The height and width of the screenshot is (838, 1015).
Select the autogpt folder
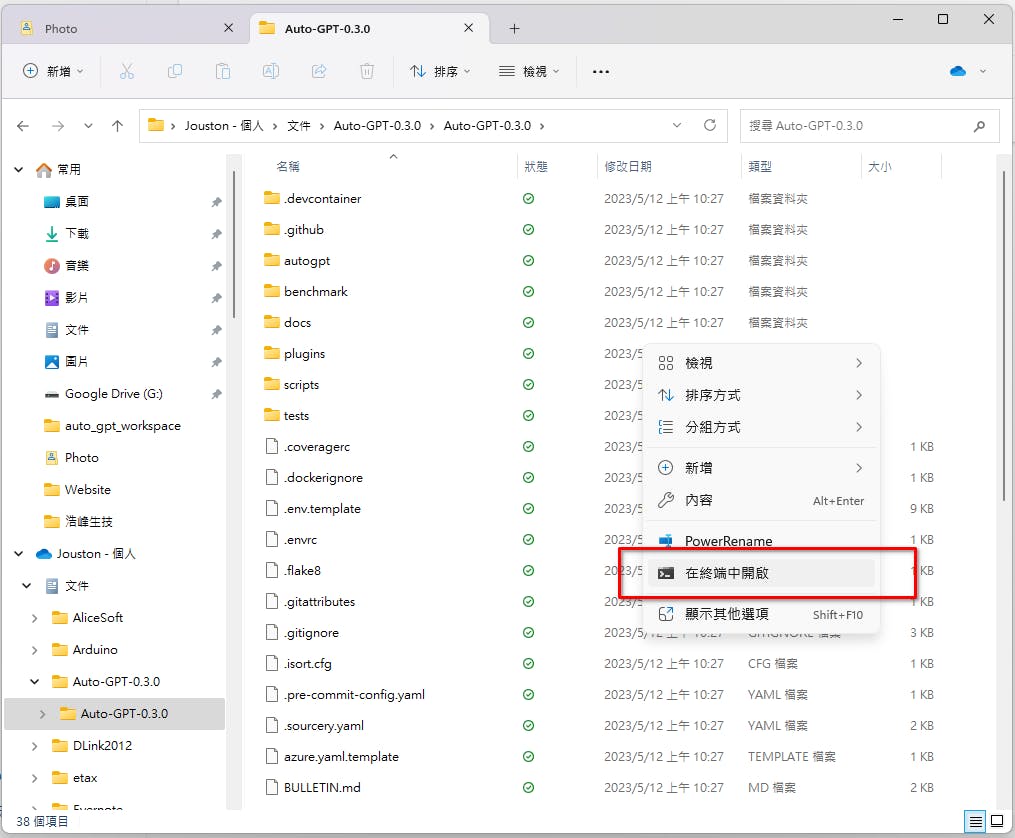click(x=306, y=261)
